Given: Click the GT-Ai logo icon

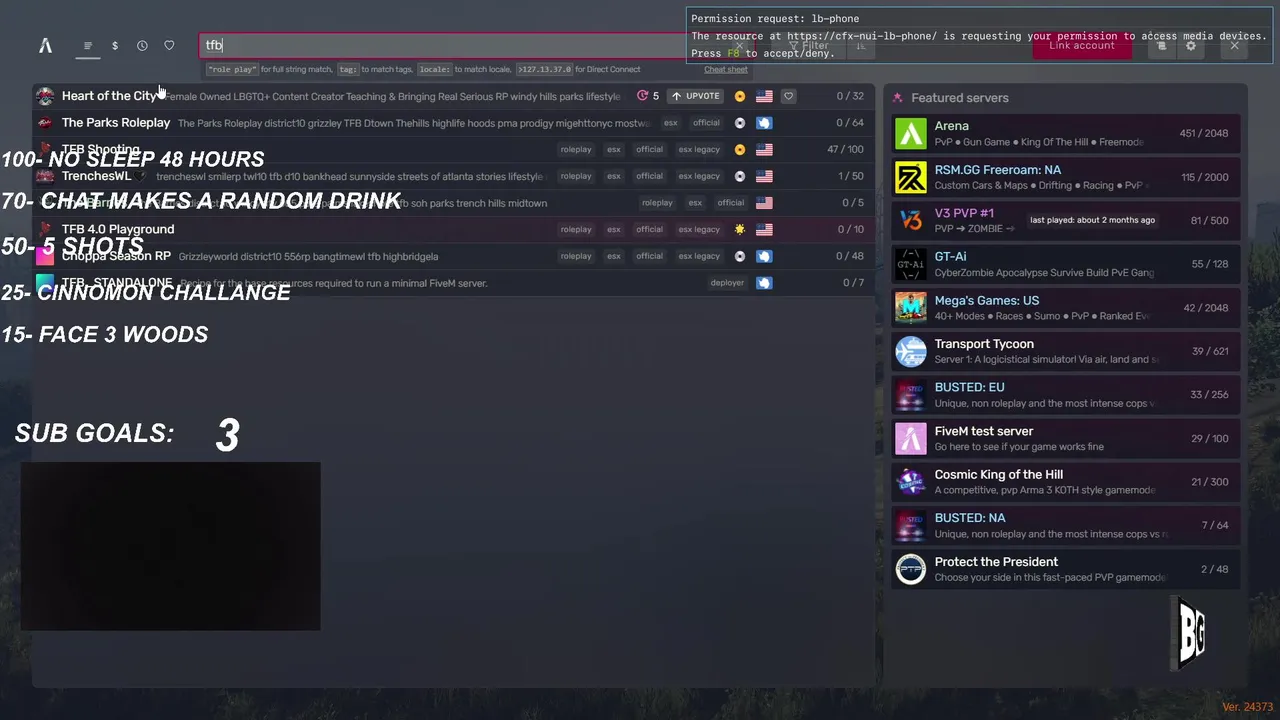Looking at the screenshot, I should point(911,264).
